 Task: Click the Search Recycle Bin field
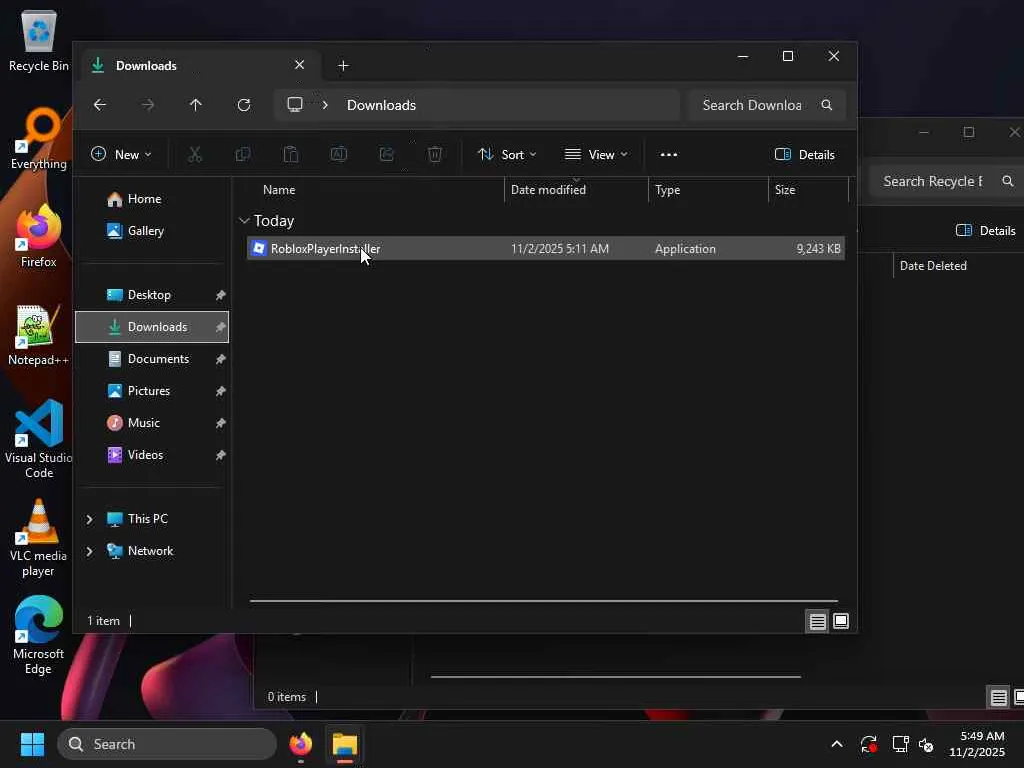coord(947,182)
